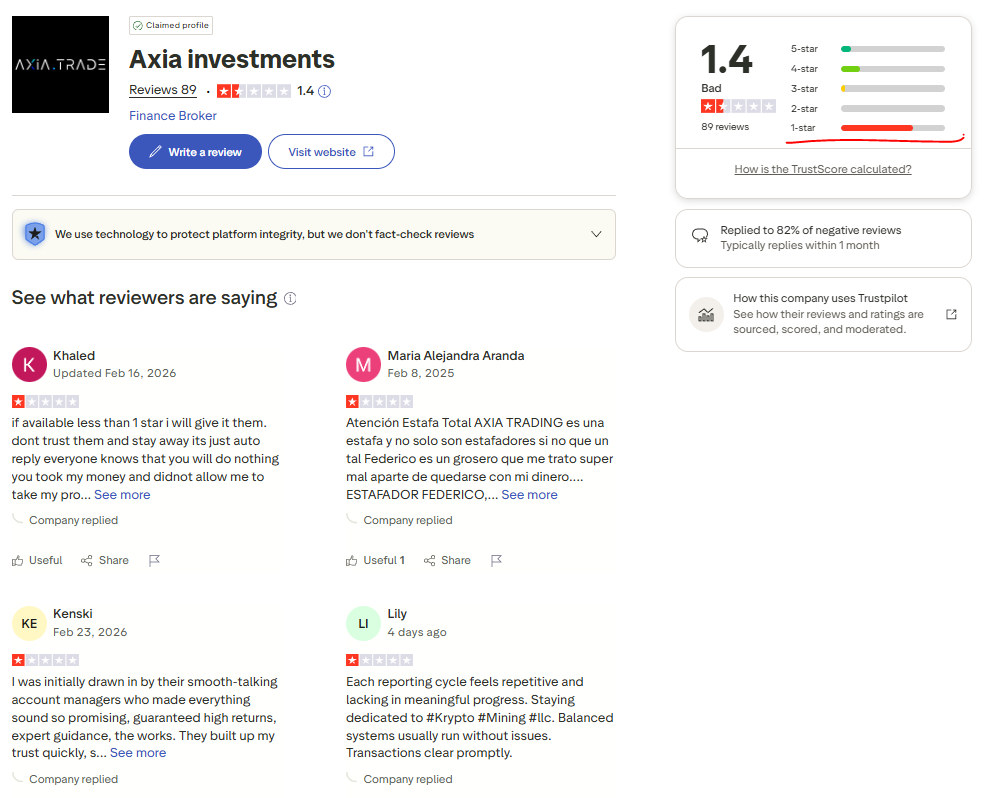Expand the platform integrity notice
This screenshot has width=988, height=798.
pos(596,234)
